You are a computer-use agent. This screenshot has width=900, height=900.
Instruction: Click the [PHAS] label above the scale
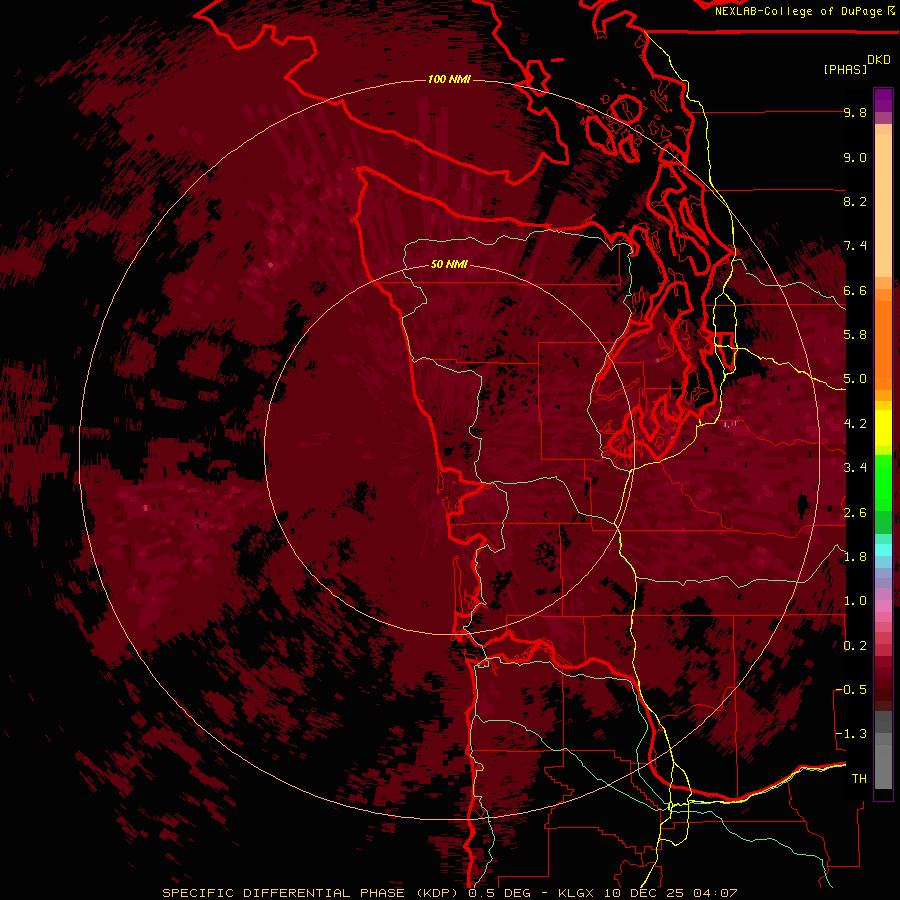tap(845, 69)
